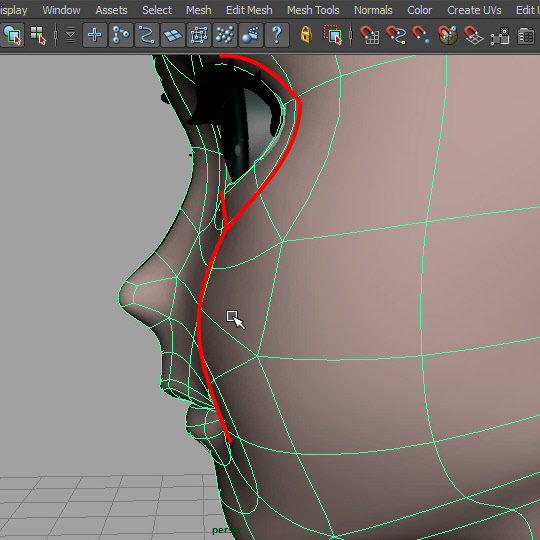Open the Mesh Tools menu

[313, 10]
